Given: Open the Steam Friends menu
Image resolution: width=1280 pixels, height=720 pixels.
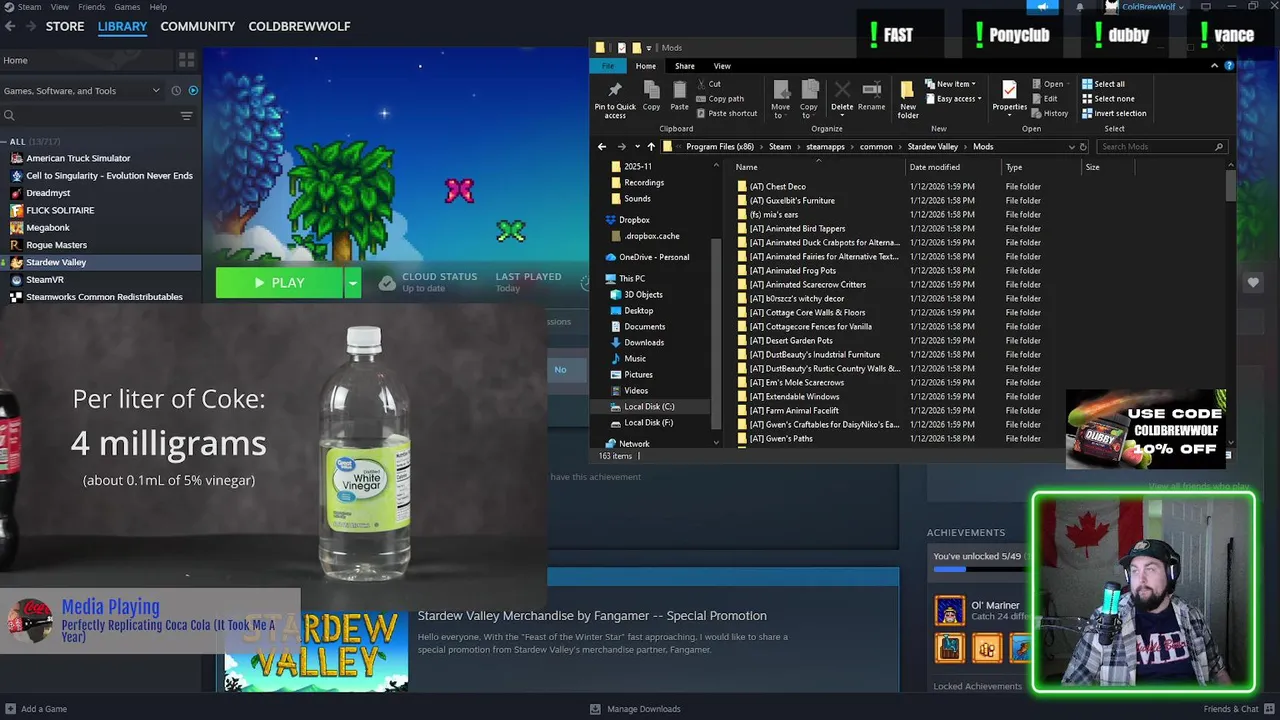Looking at the screenshot, I should (92, 7).
